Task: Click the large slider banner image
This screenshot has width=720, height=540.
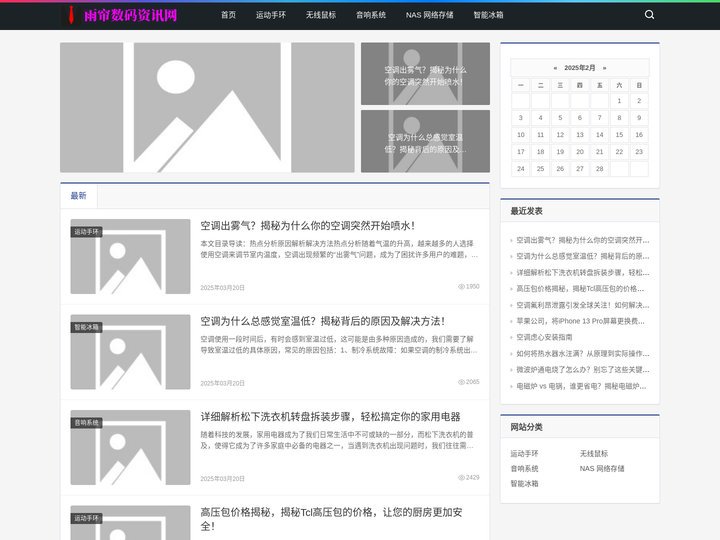Action: click(x=207, y=107)
